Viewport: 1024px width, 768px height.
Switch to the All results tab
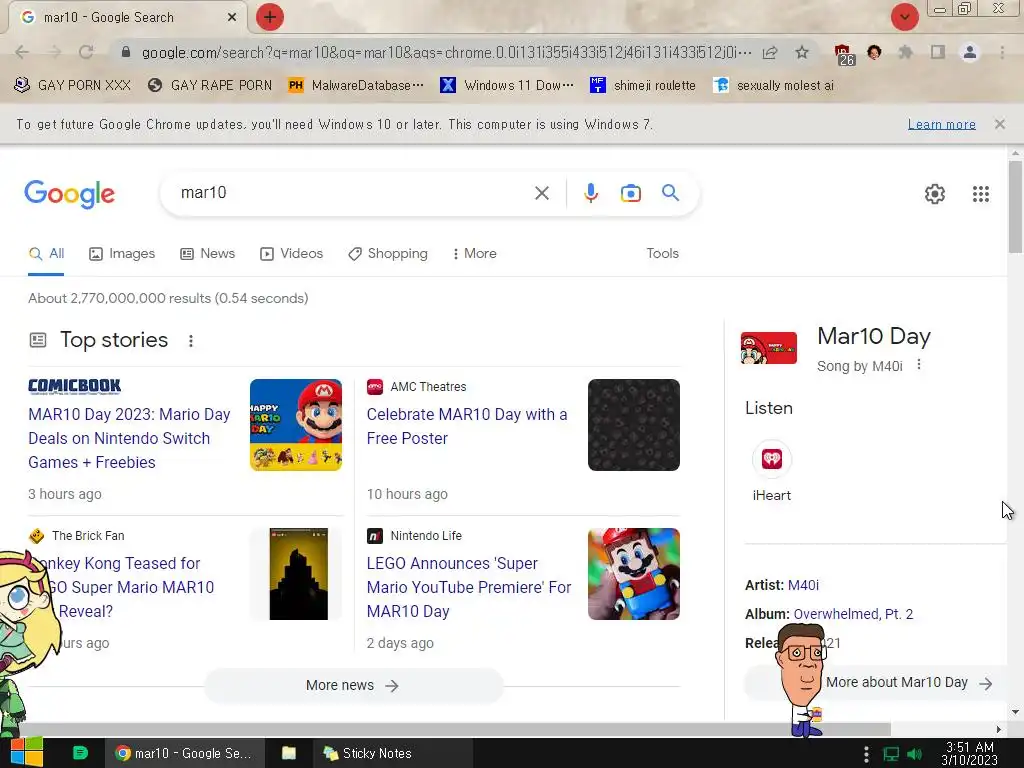[46, 253]
